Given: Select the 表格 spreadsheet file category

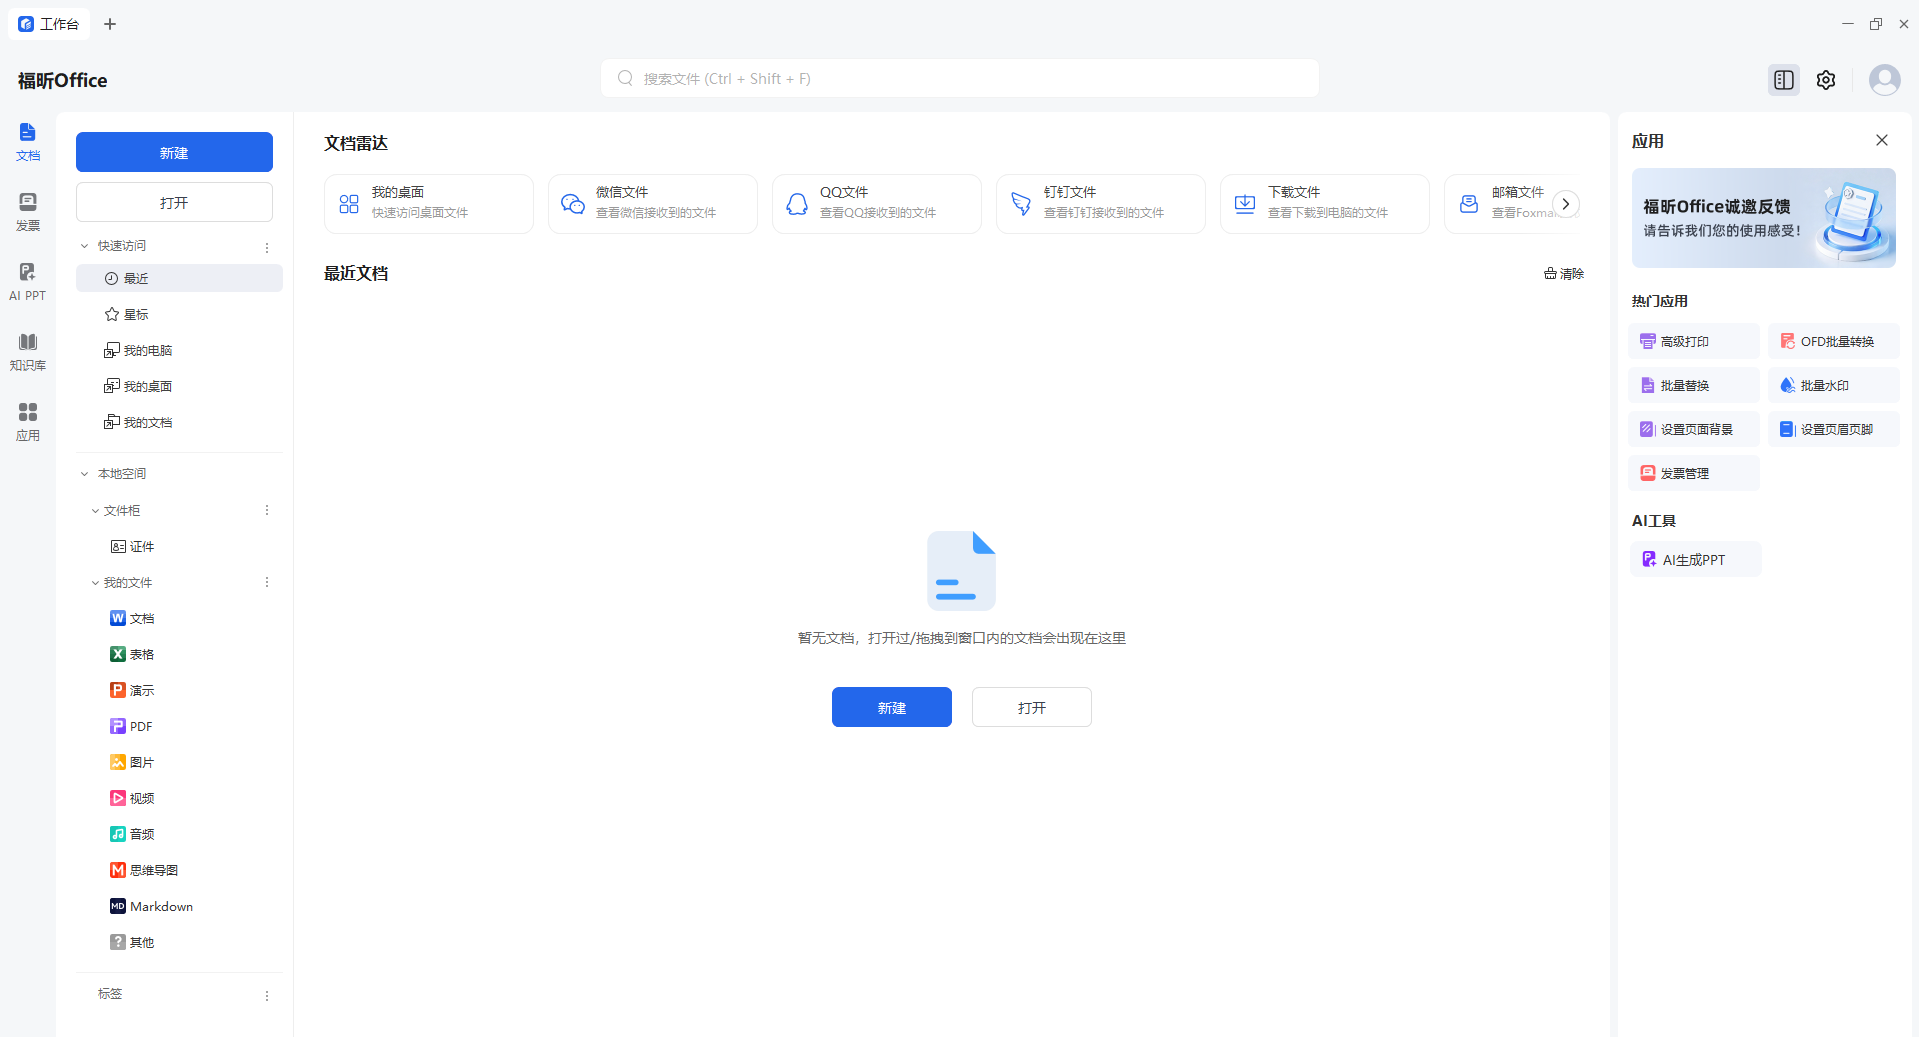Looking at the screenshot, I should (179, 654).
